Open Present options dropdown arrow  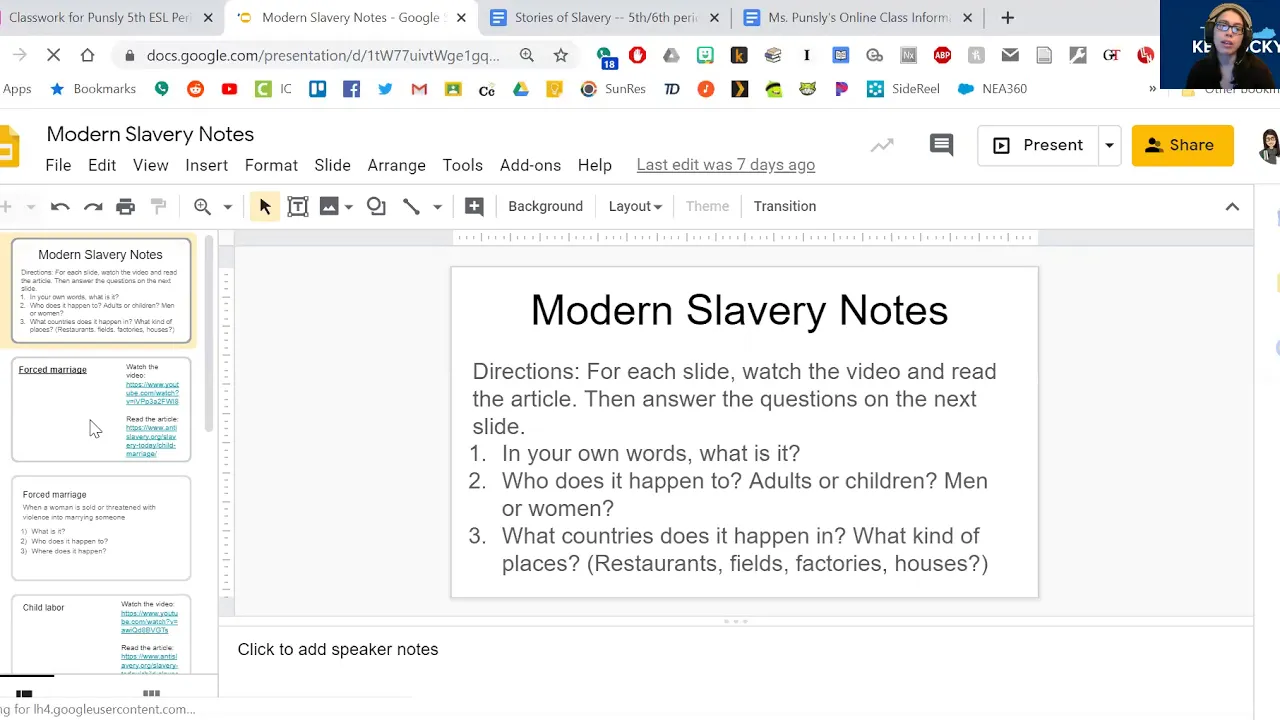click(x=1109, y=145)
